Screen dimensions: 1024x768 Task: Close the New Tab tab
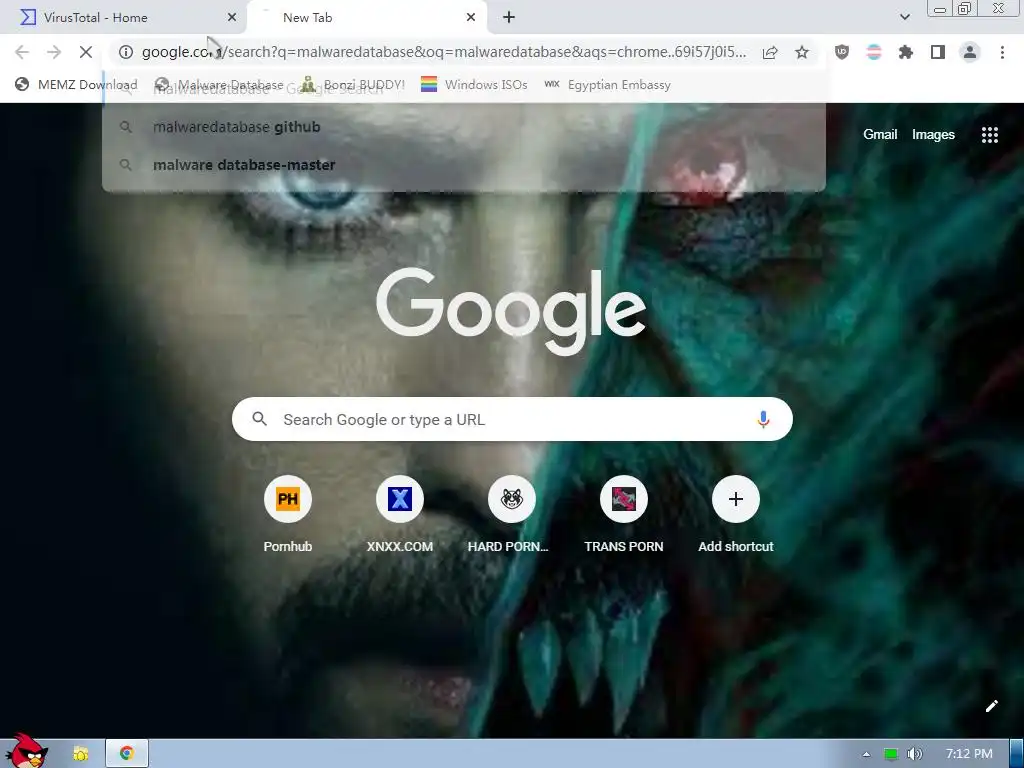click(x=471, y=18)
